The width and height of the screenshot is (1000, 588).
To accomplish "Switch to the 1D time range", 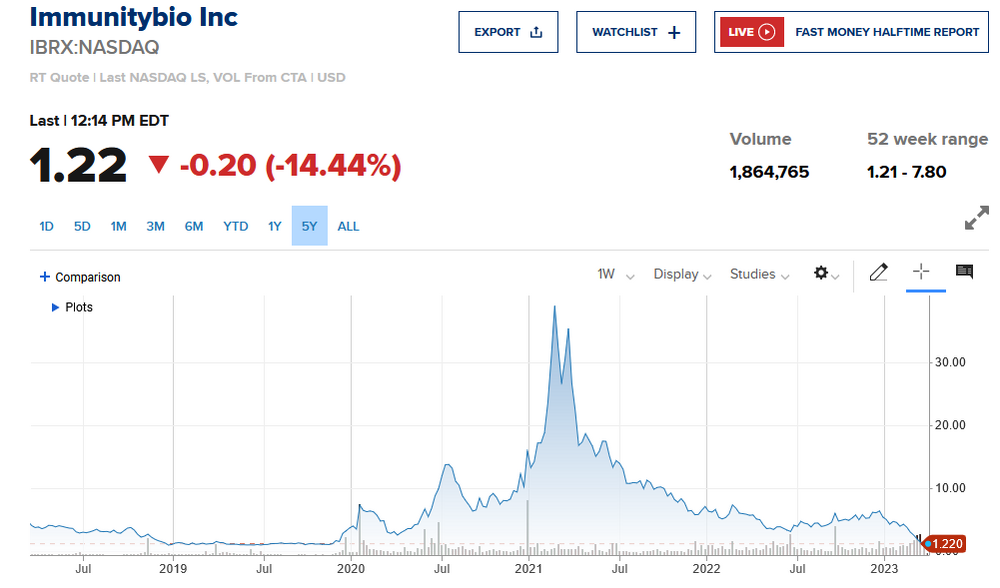I will pyautogui.click(x=46, y=226).
